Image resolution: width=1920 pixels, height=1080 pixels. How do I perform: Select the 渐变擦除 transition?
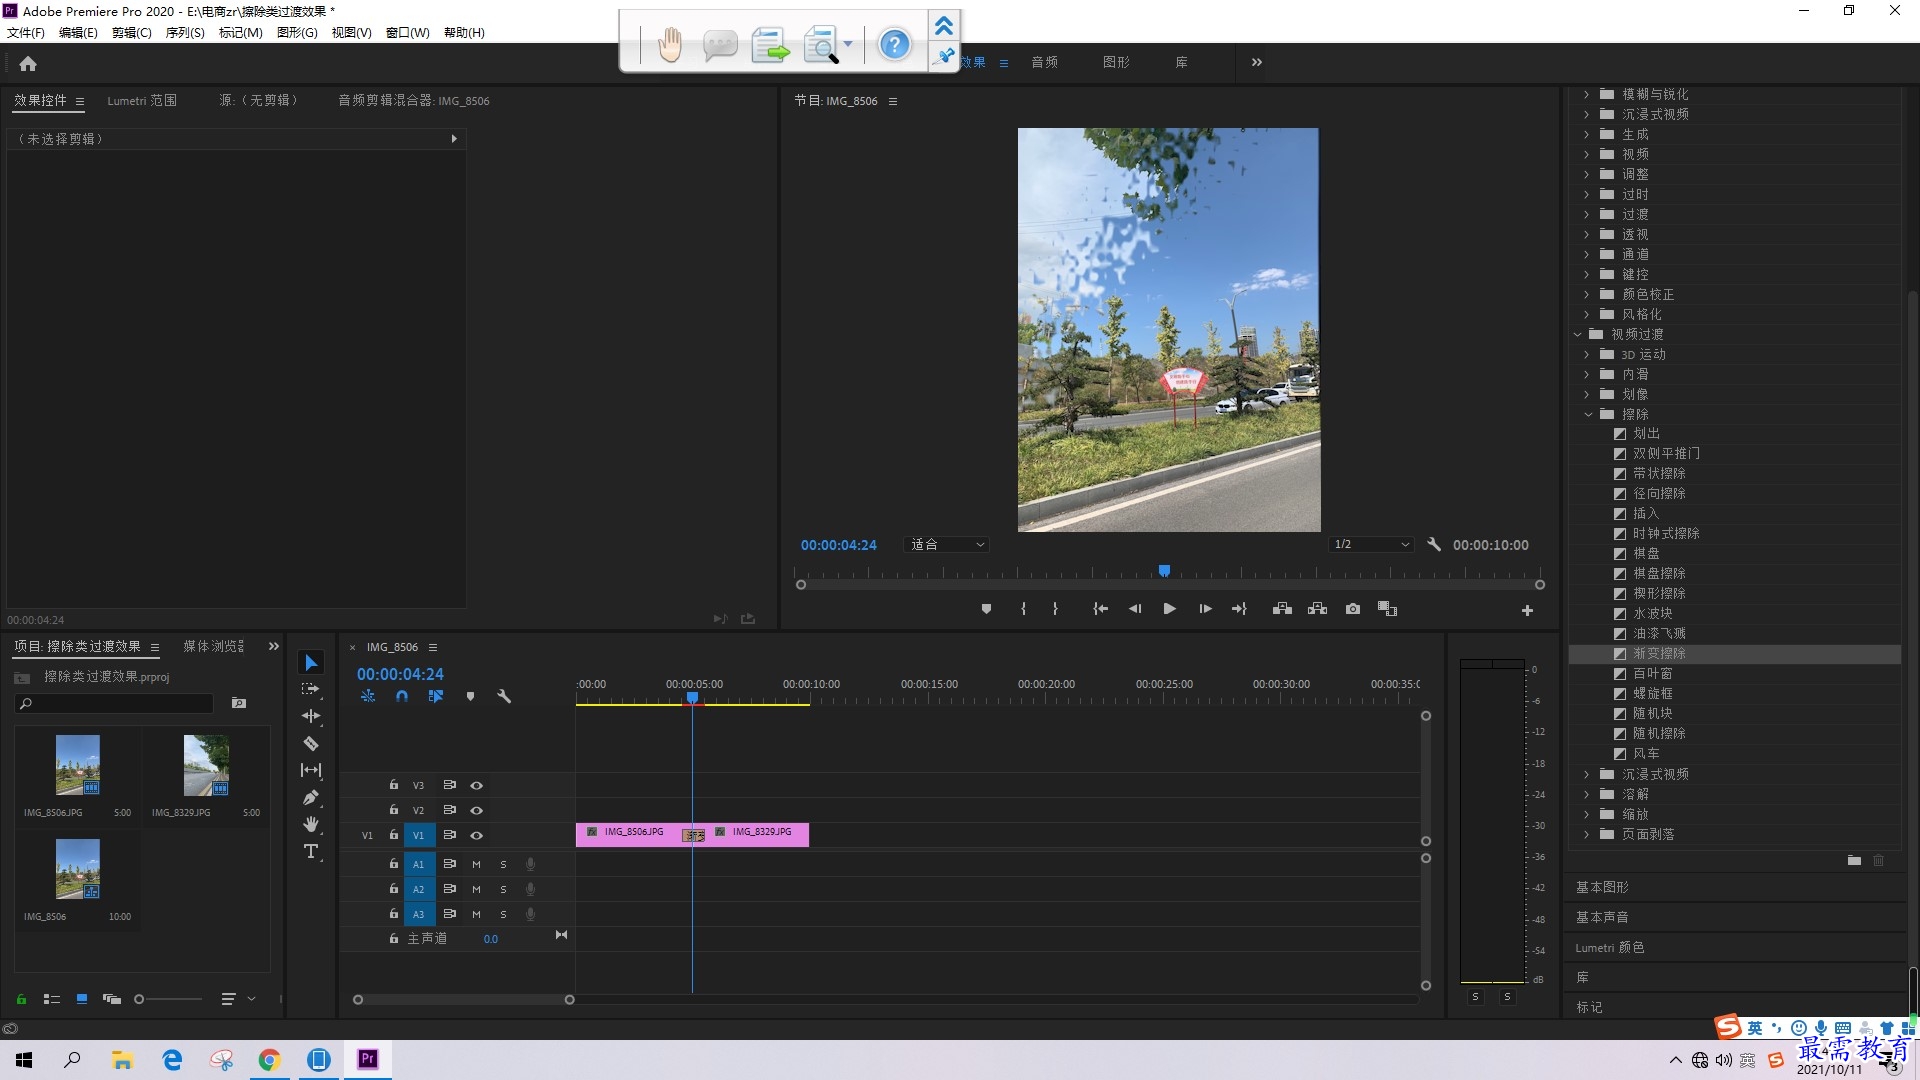[1734, 653]
